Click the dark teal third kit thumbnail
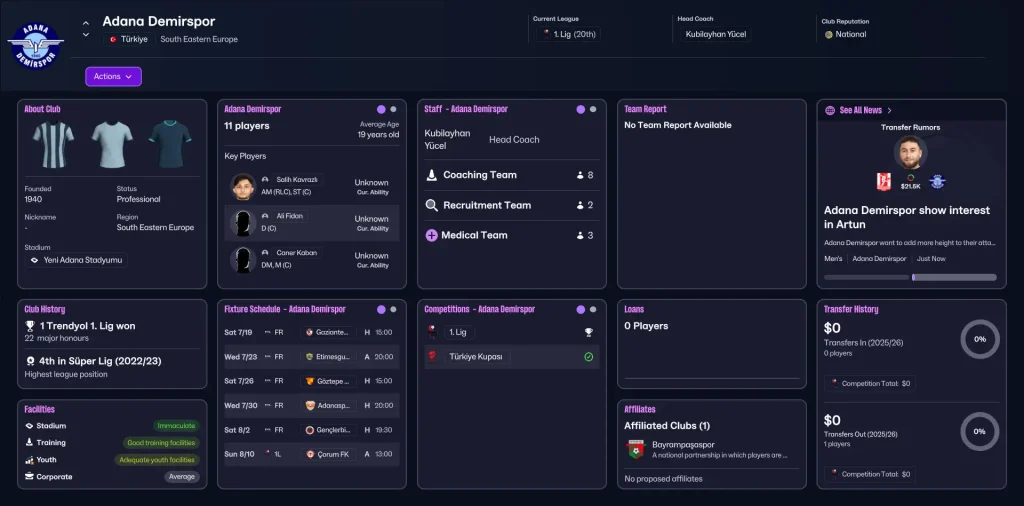The width and height of the screenshot is (1024, 506). (170, 144)
